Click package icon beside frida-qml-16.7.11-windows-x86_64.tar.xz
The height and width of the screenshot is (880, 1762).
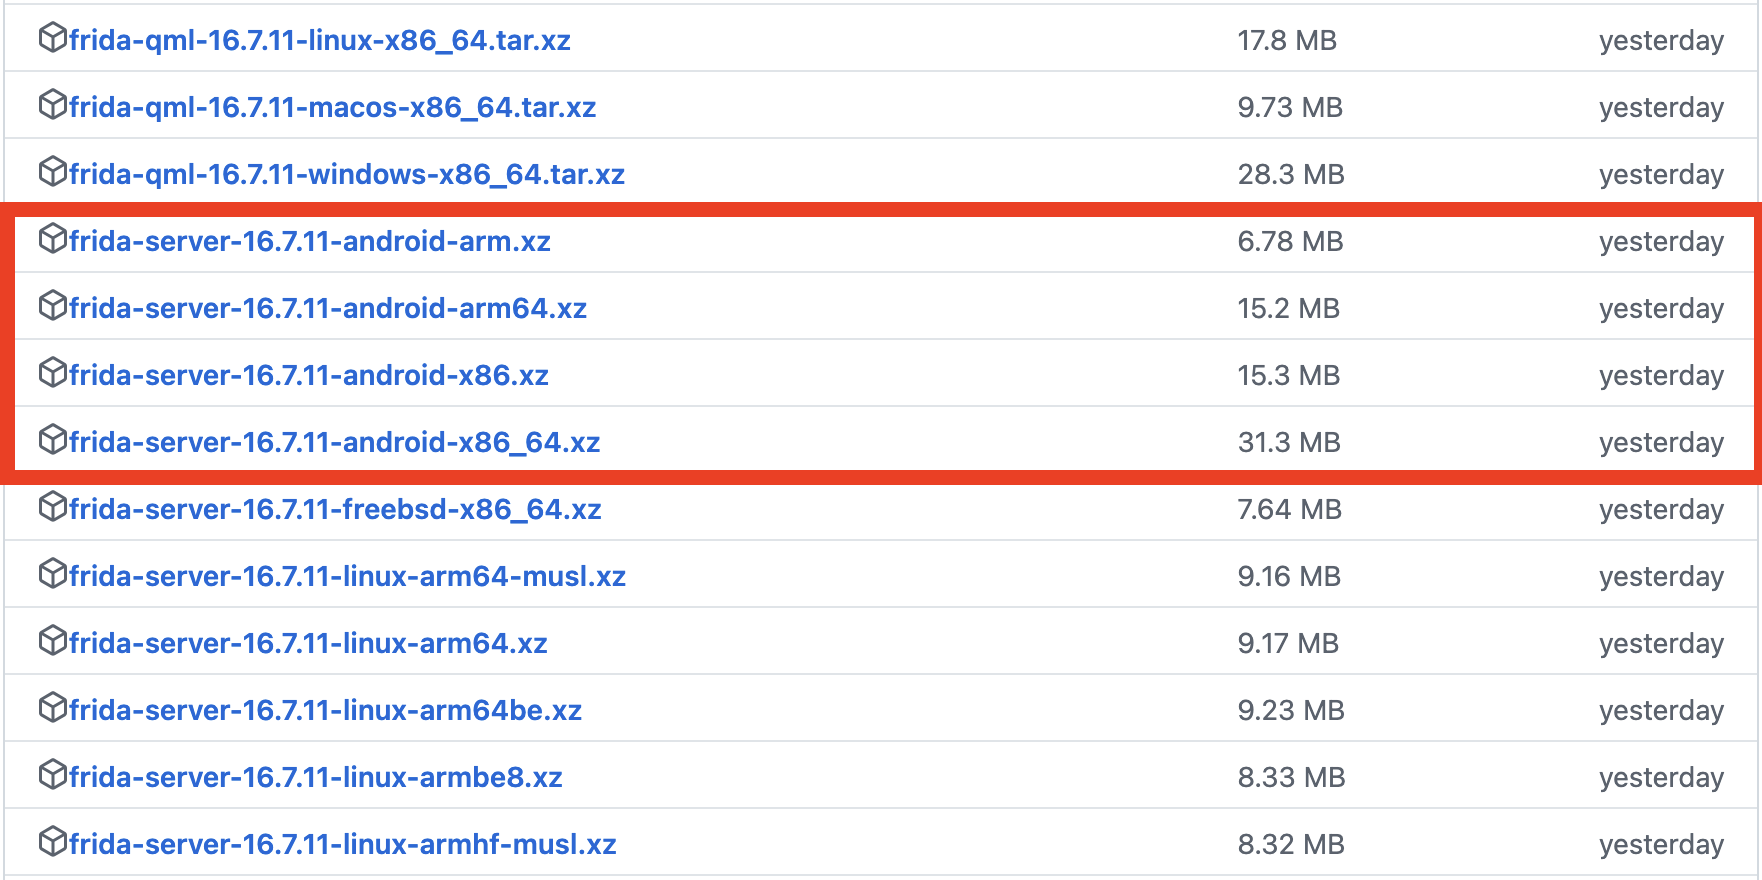click(x=52, y=172)
